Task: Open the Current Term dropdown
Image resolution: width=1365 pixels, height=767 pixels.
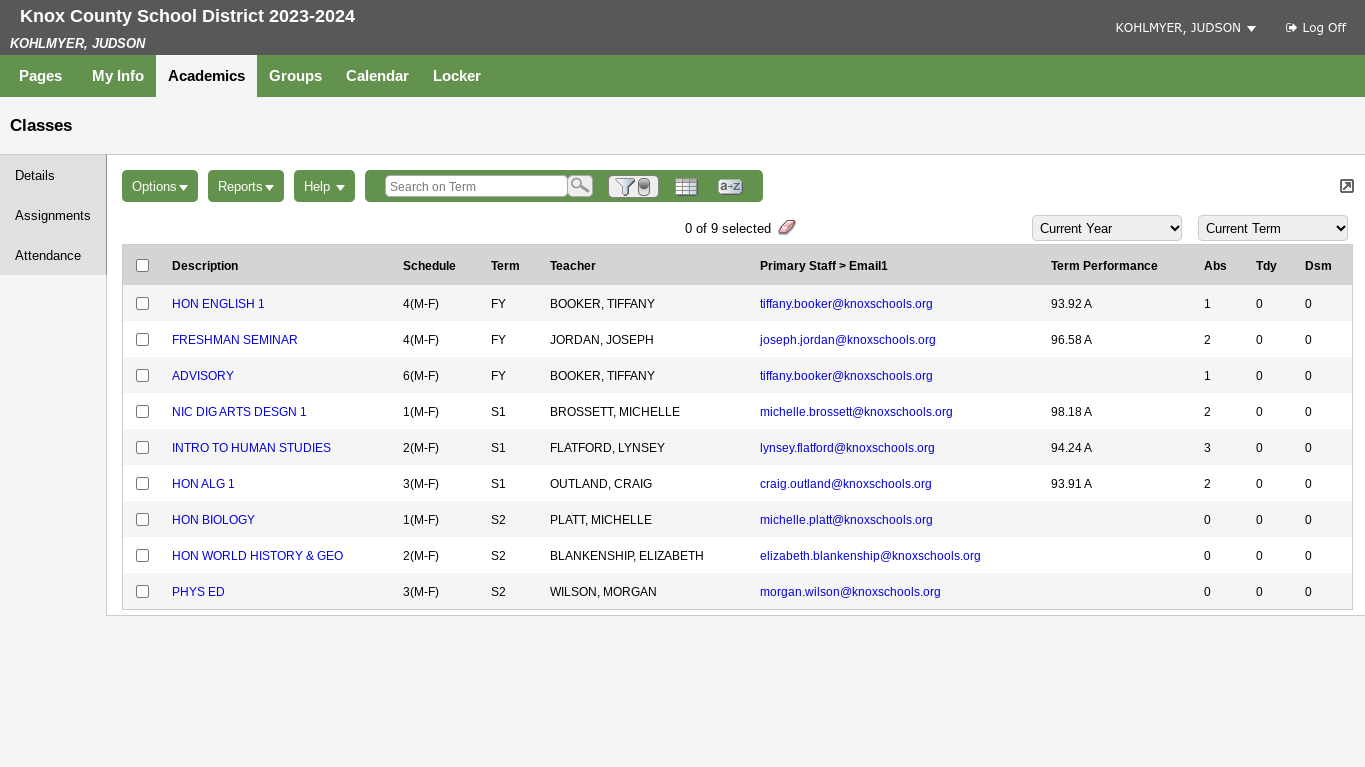Action: (x=1273, y=228)
